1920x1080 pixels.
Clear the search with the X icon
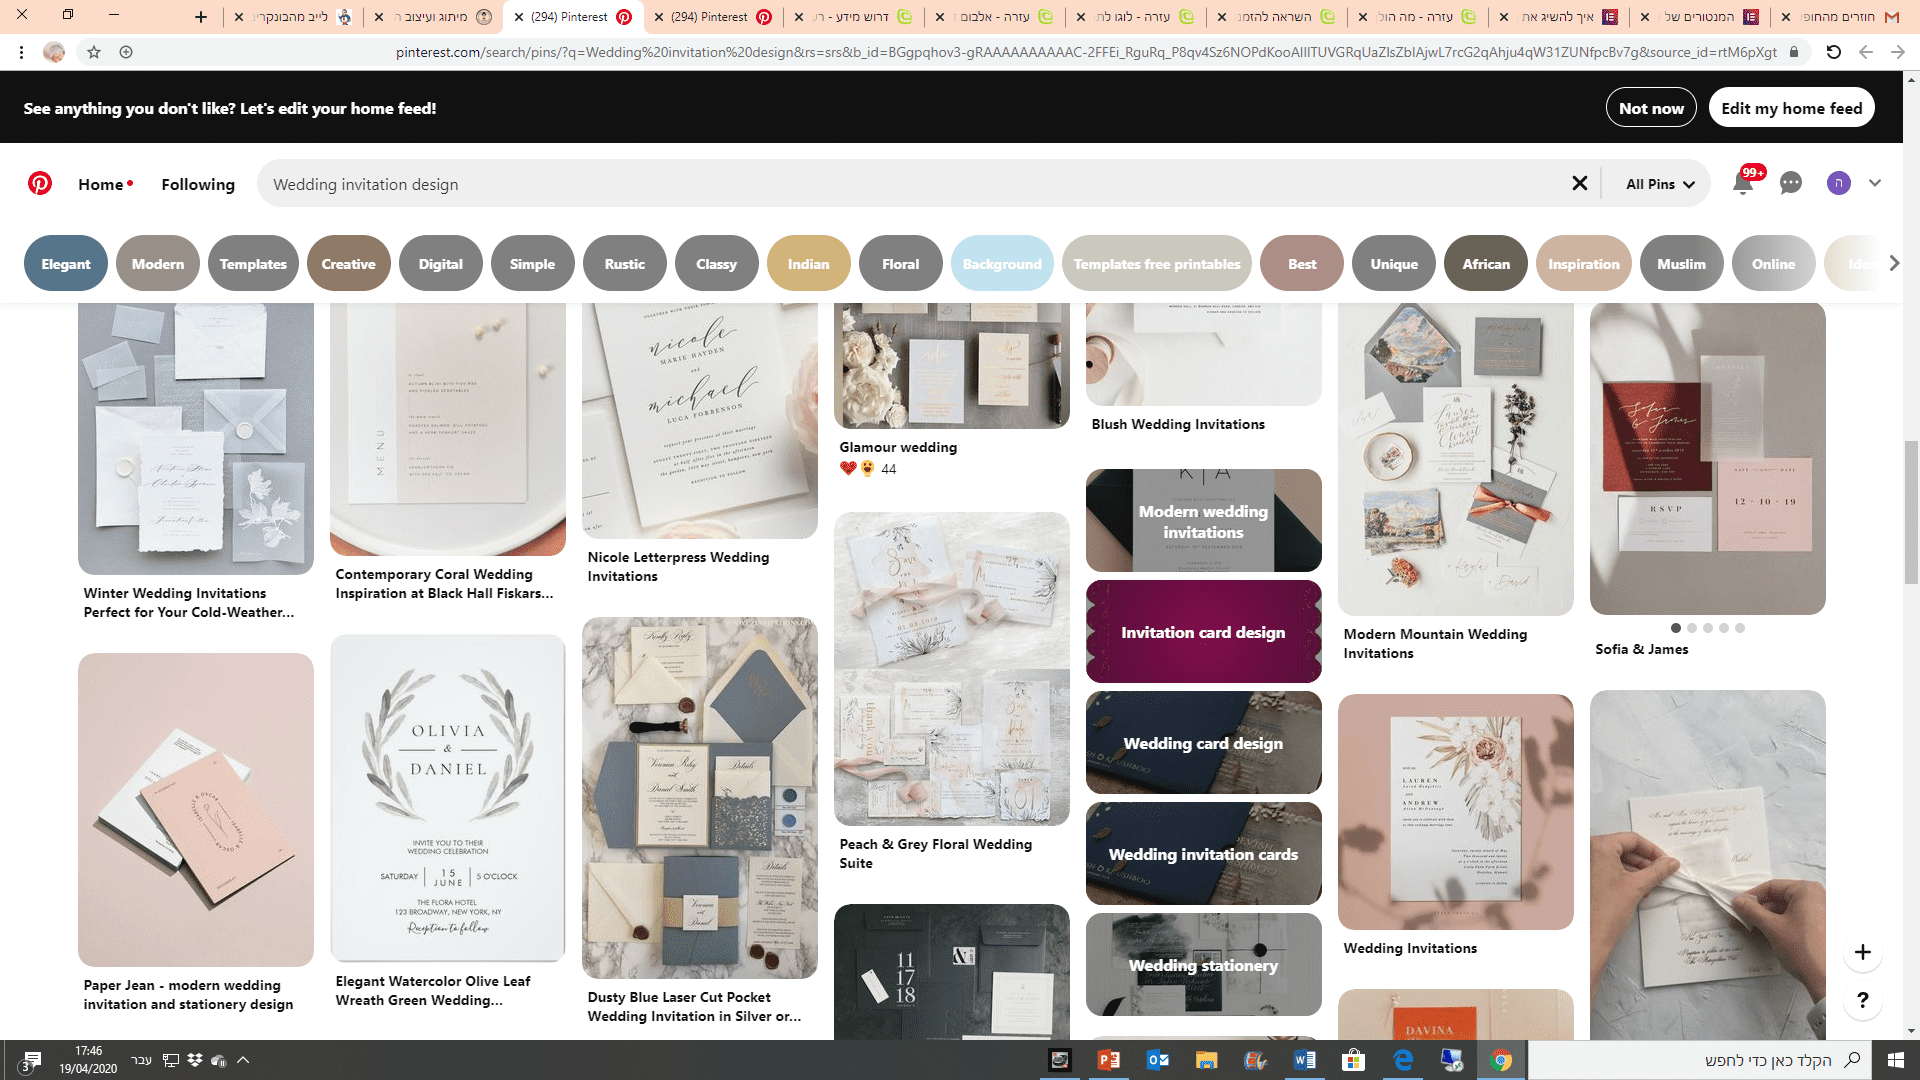(1580, 183)
